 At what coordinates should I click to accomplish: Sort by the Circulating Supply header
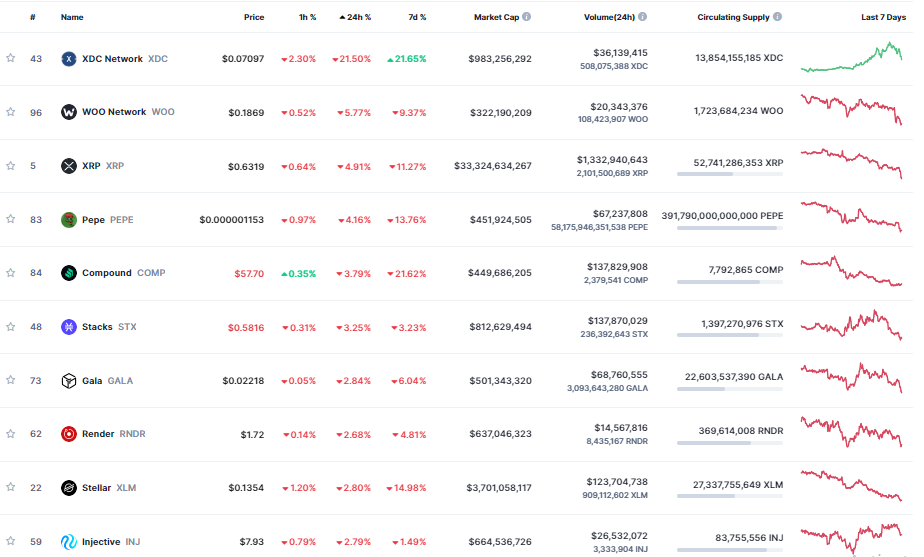[734, 17]
